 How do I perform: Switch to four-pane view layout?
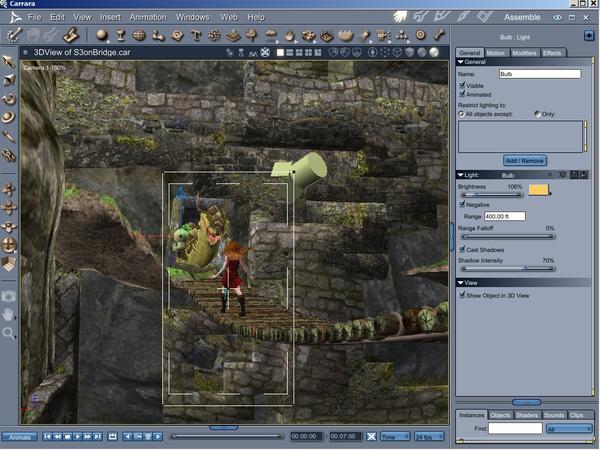click(308, 52)
